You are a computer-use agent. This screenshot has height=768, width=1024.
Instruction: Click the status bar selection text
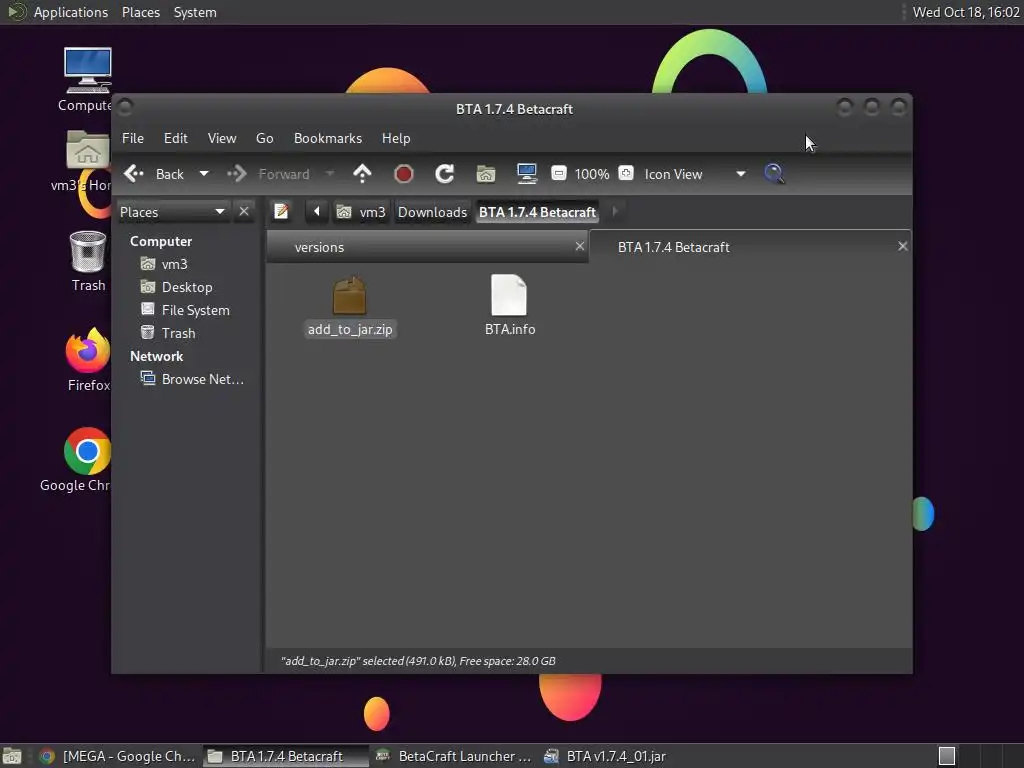418,661
